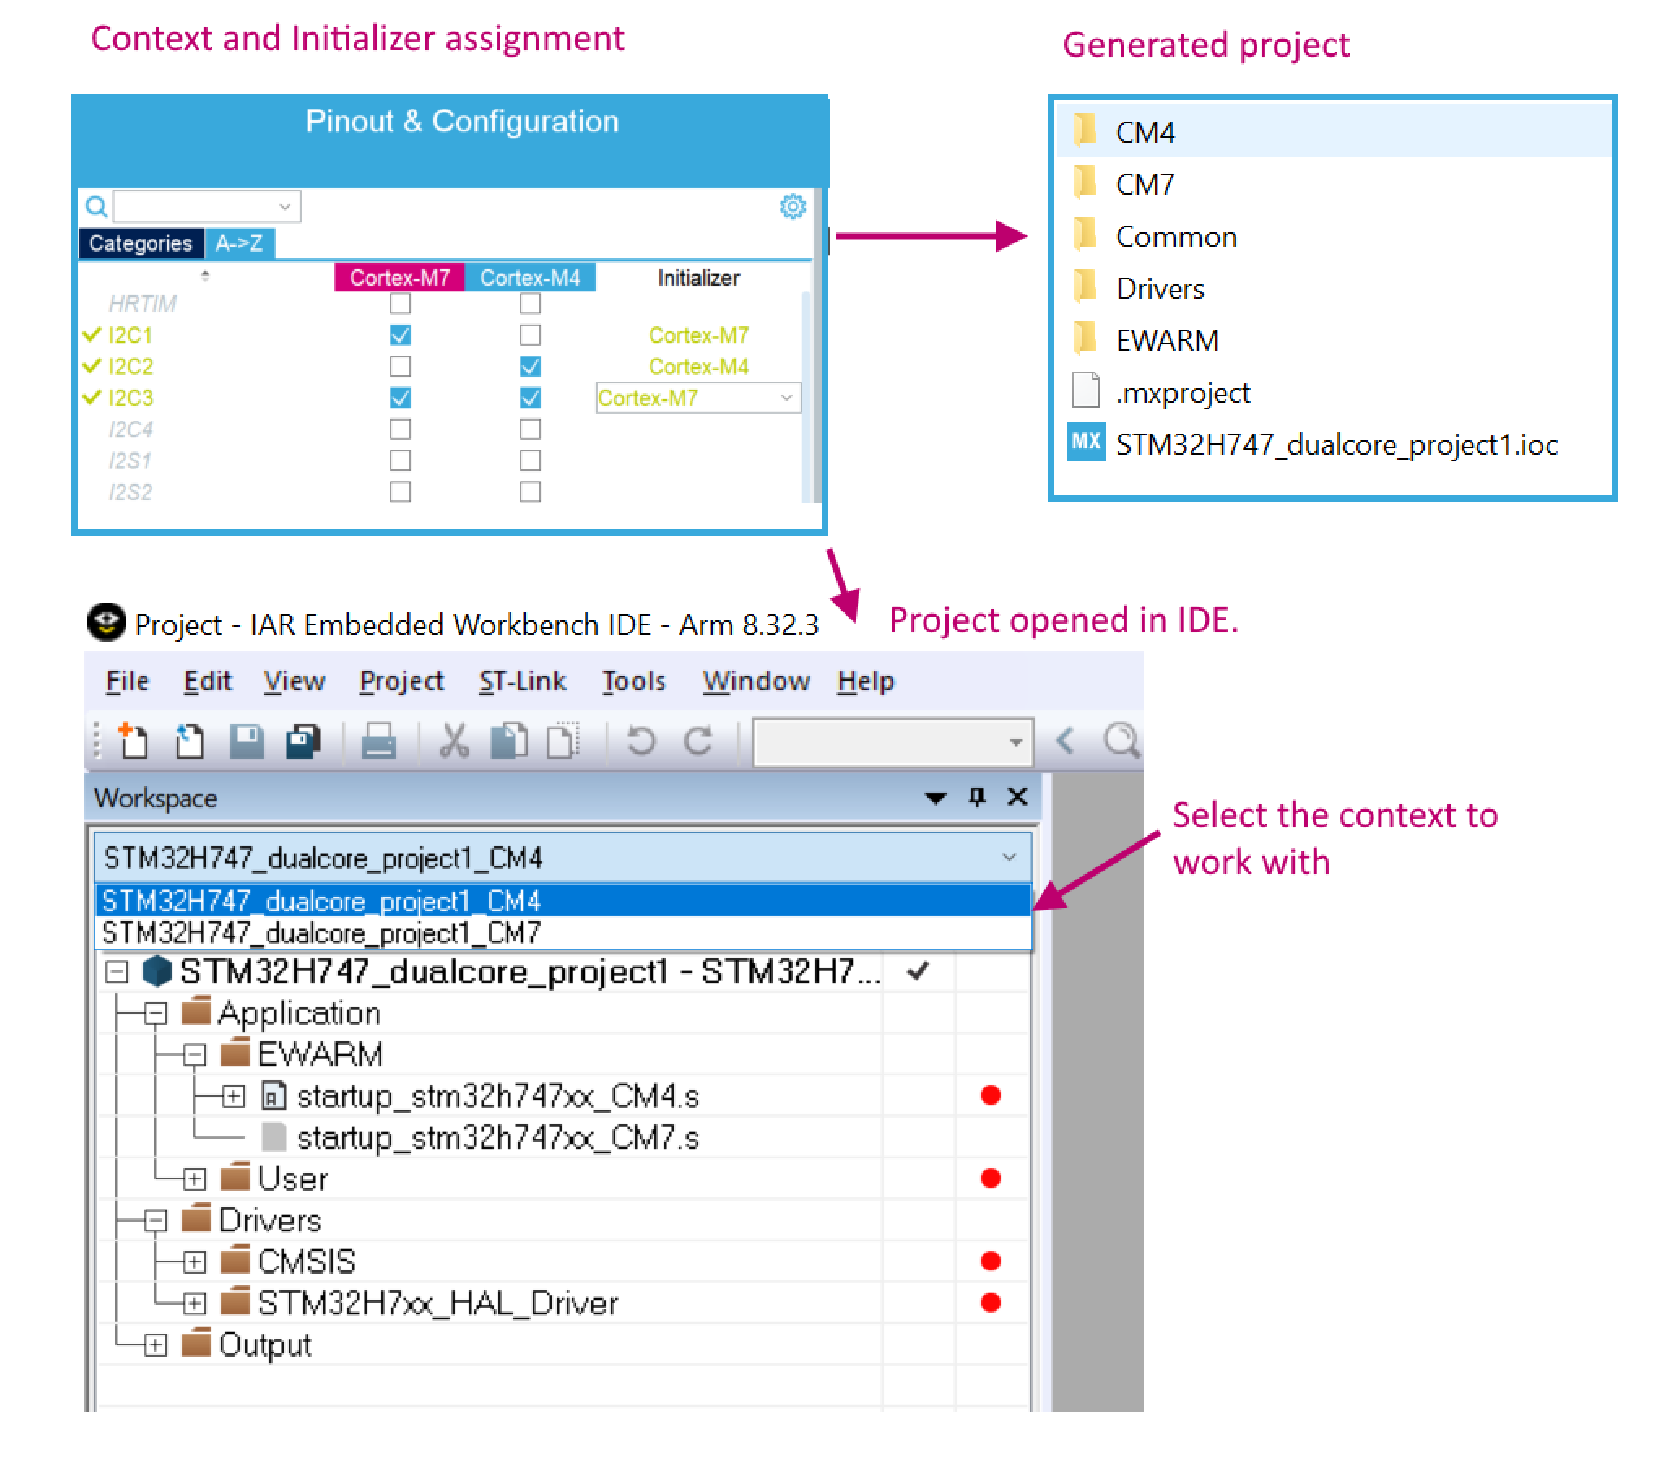The image size is (1667, 1477).
Task: Expand the Output folder node
Action: 155,1345
